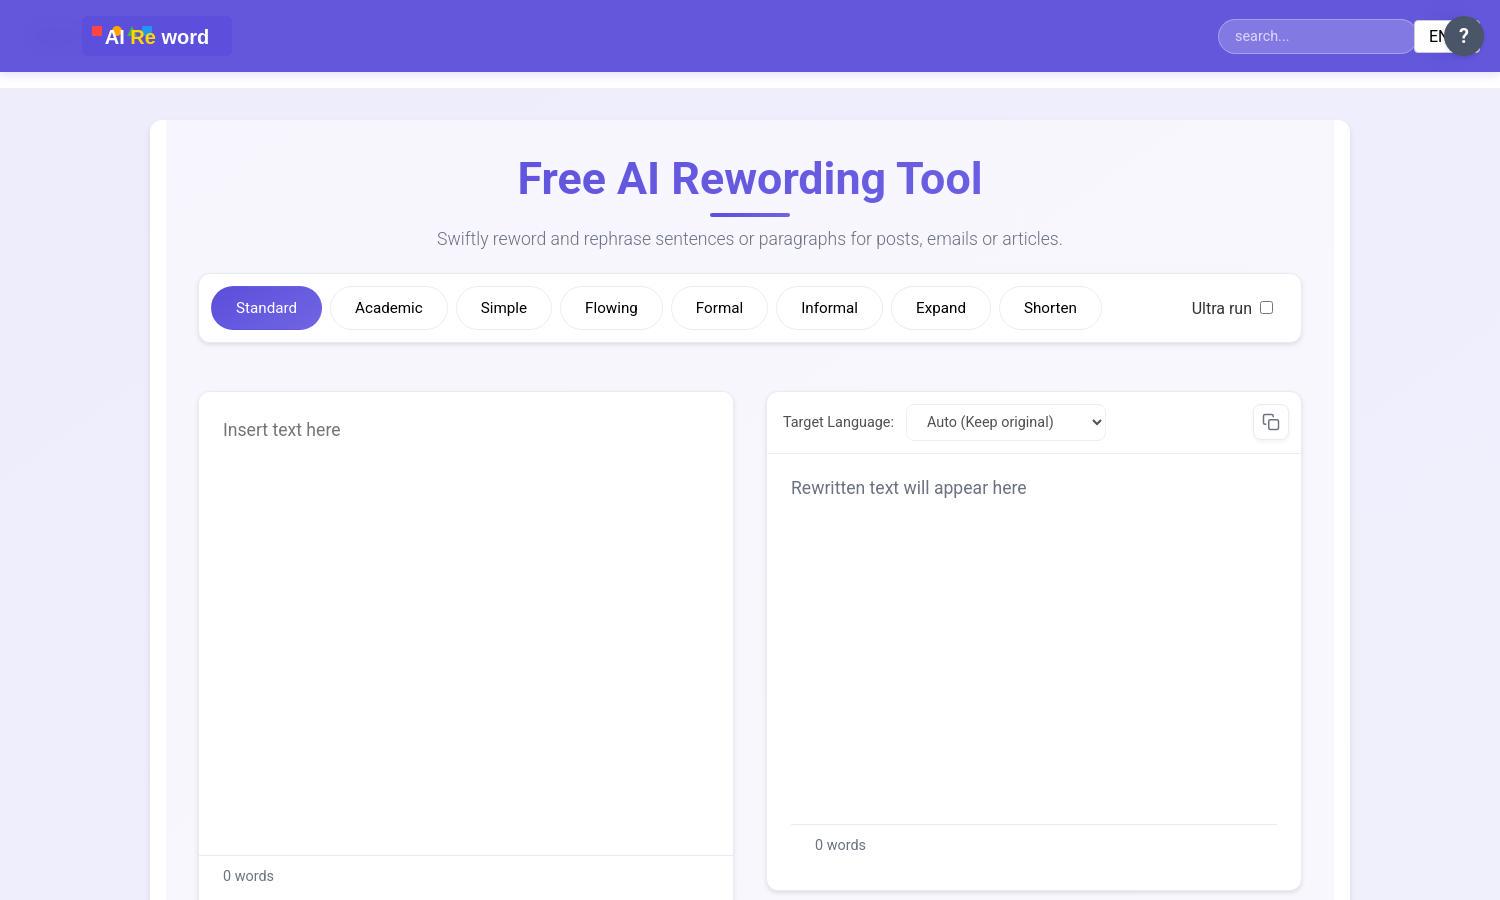1500x900 pixels.
Task: Select the Standard rewording mode
Action: tap(266, 308)
